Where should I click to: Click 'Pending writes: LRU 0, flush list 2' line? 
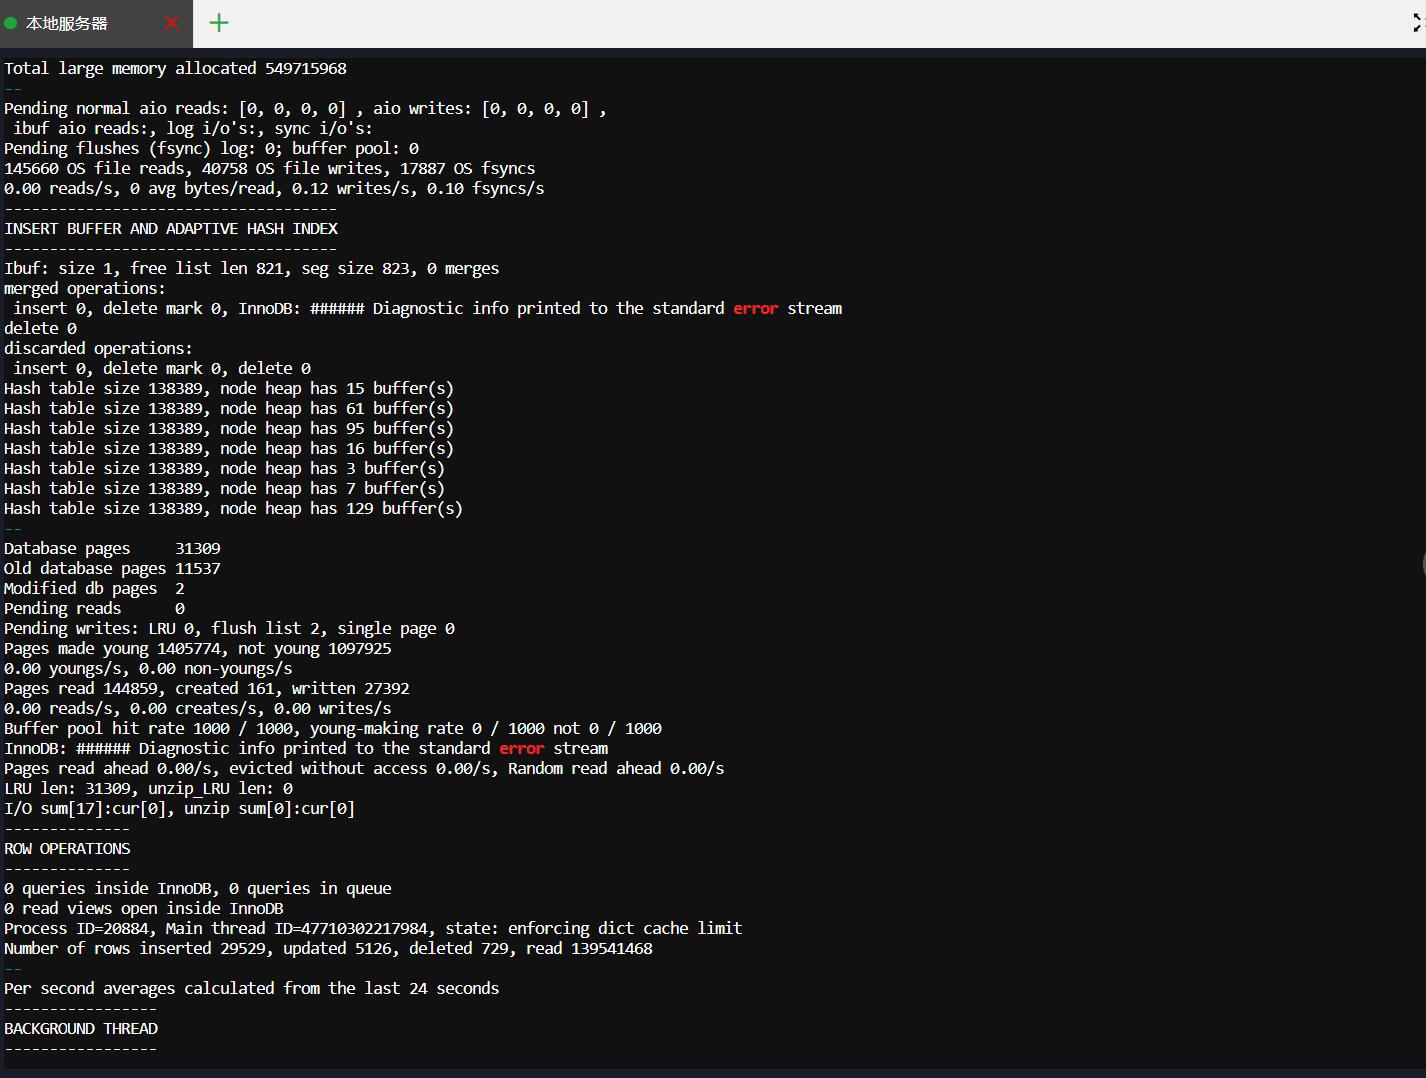click(x=229, y=628)
